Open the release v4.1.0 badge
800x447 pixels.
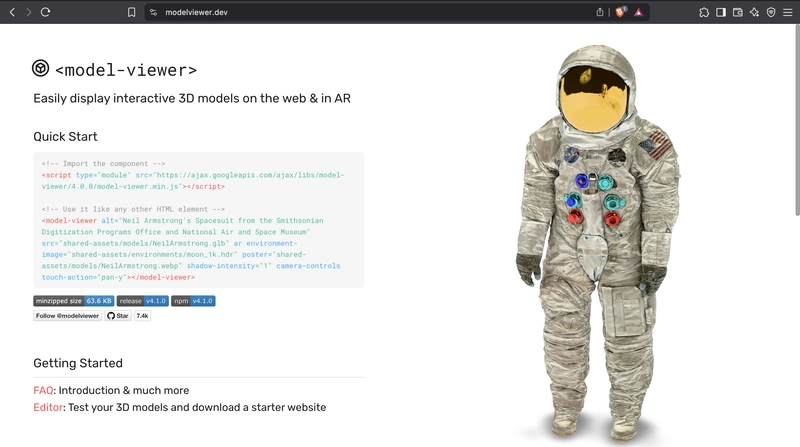pos(143,301)
